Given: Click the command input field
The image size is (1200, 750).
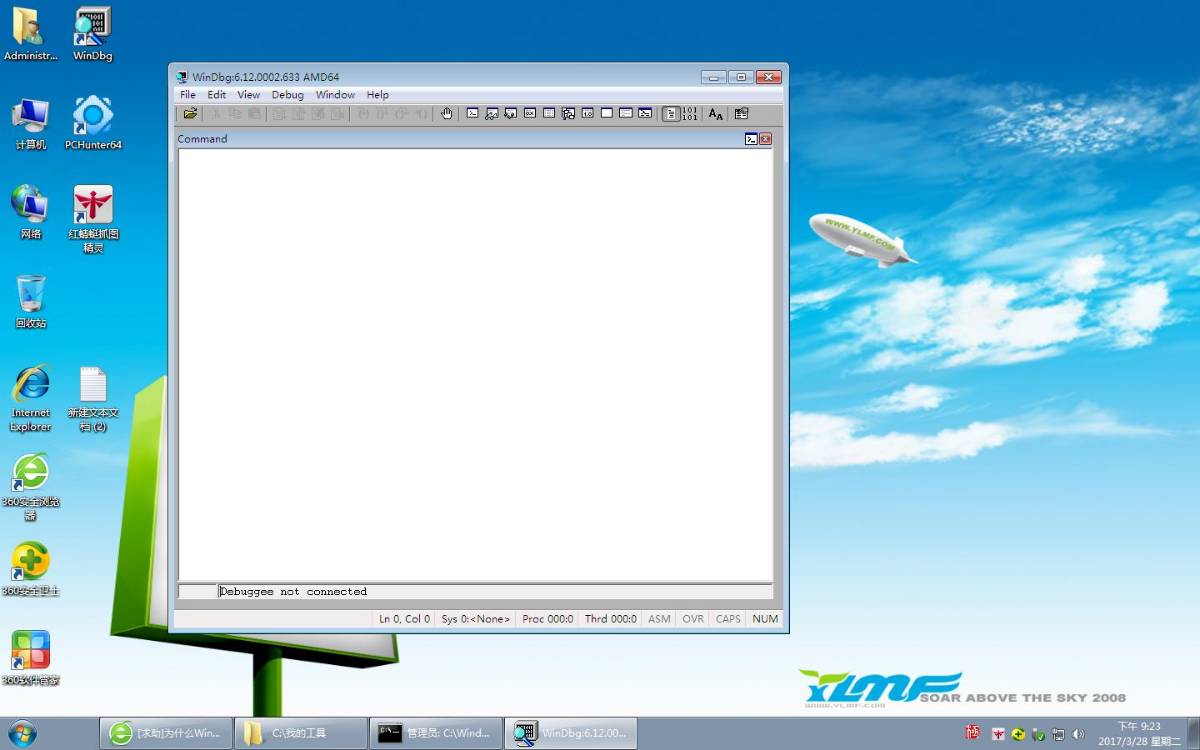Looking at the screenshot, I should click(495, 591).
